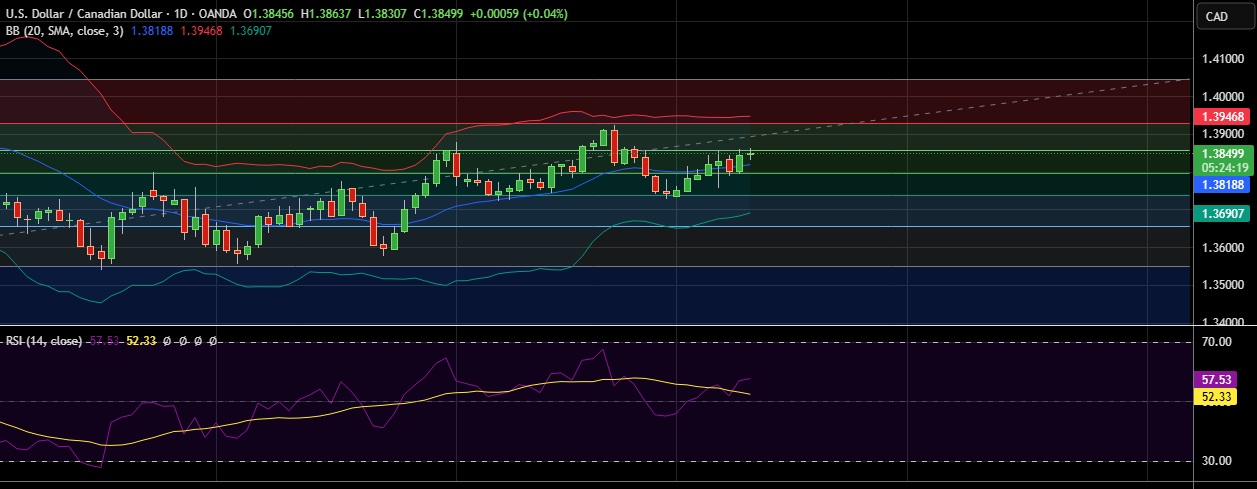Click the red BB upper value 1.39468 in legend
Image resolution: width=1257 pixels, height=489 pixels.
202,31
